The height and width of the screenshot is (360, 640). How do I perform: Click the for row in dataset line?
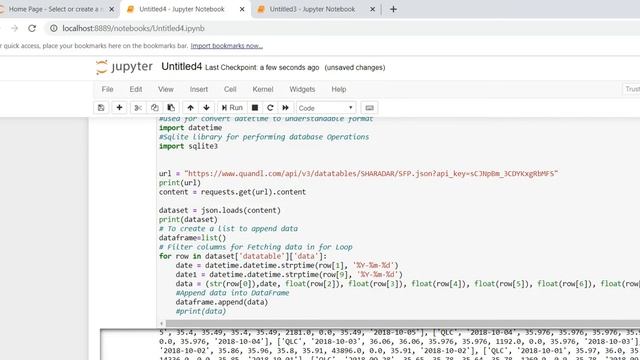(243, 256)
